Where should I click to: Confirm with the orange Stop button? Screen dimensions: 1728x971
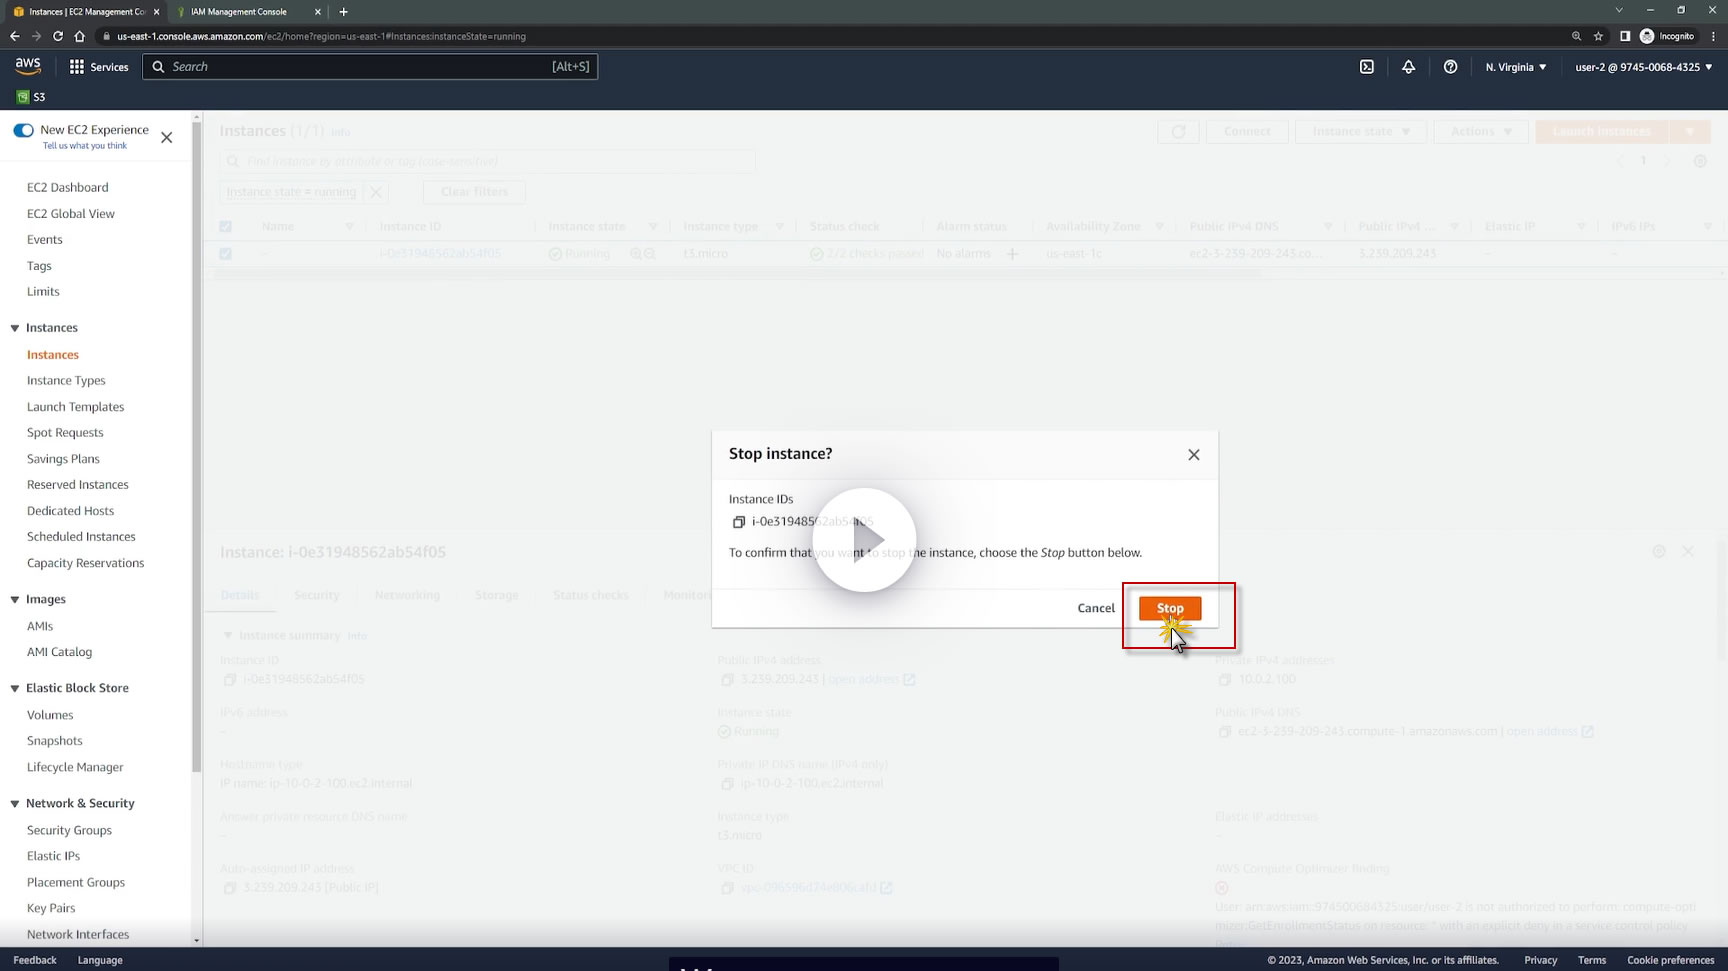1170,608
